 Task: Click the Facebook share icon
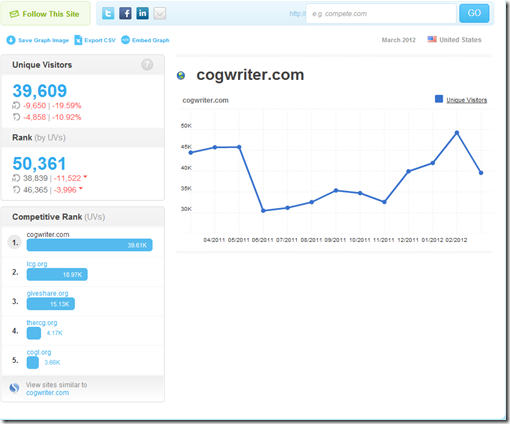click(x=125, y=13)
